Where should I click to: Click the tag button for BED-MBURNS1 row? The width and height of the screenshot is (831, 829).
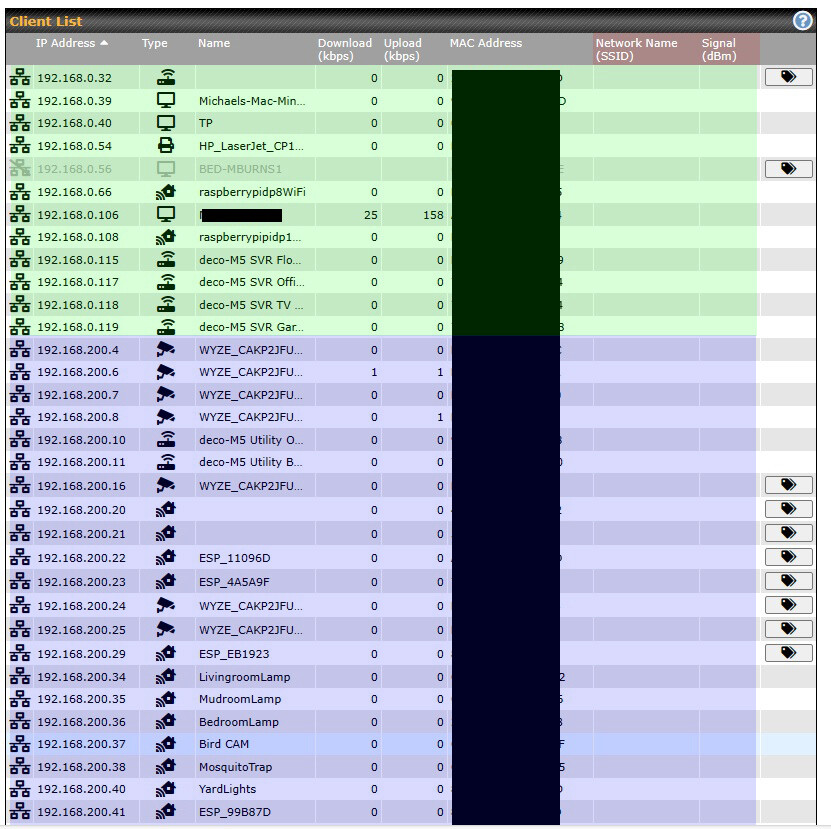click(788, 169)
